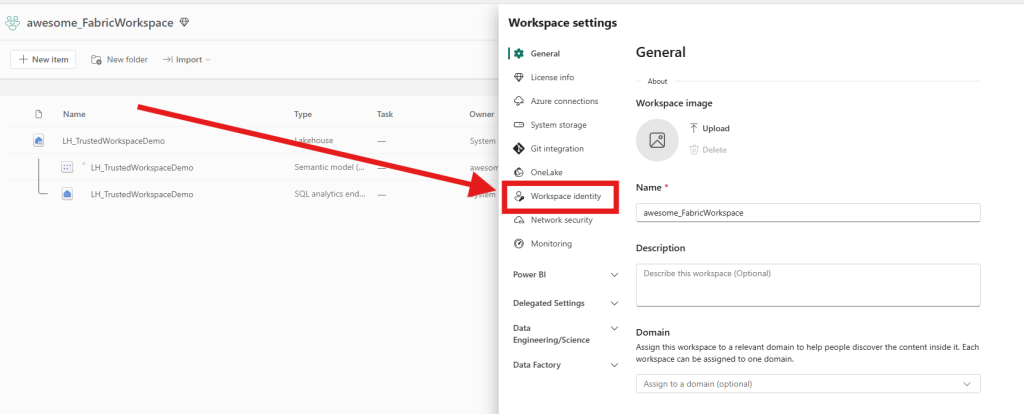
Task: Click the General gear icon
Action: pyautogui.click(x=519, y=54)
